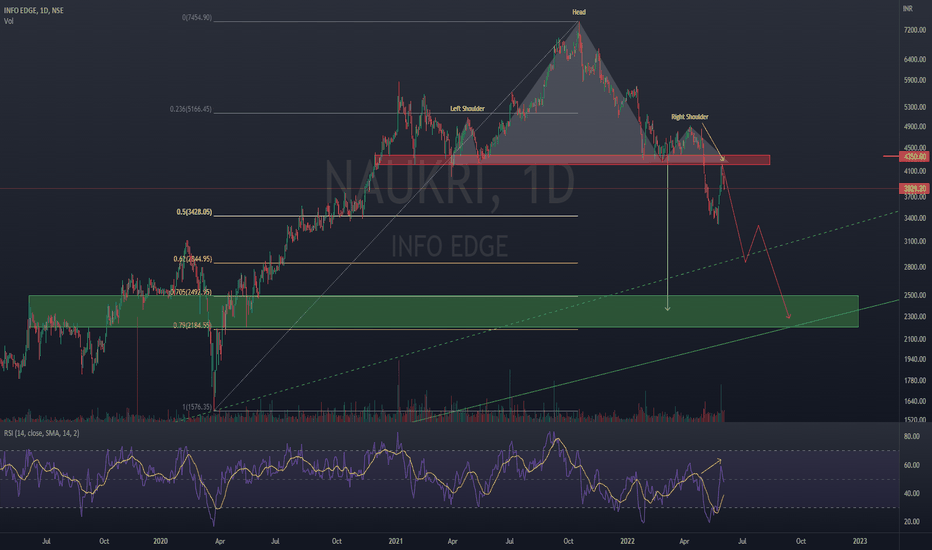Screen dimensions: 932x550
Task: Select the 1780.00 price scale value
Action: pos(915,381)
